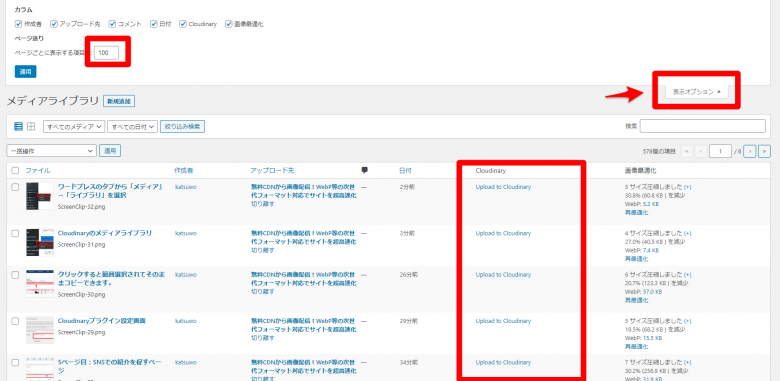
Task: Open thumbnail of ScreenClip-30.png
Action: click(40, 284)
